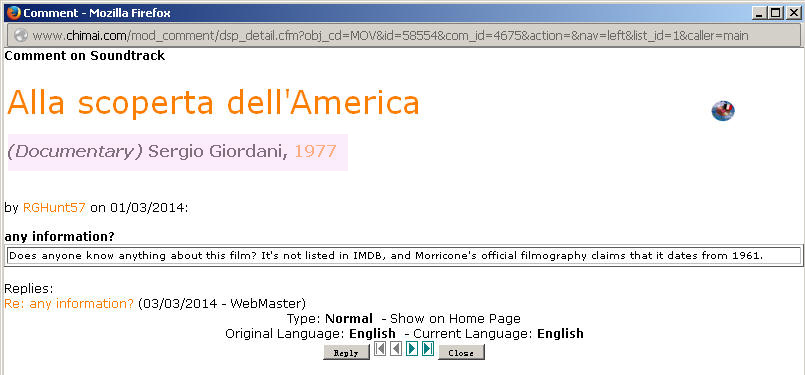The image size is (805, 375).
Task: Click the round flag globe icon beside the title
Action: click(723, 110)
